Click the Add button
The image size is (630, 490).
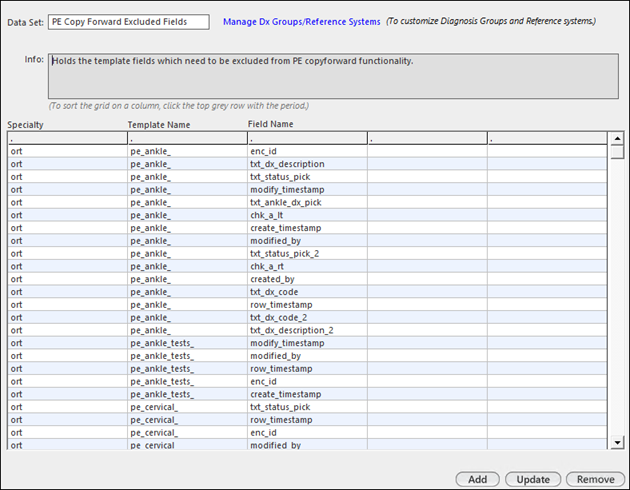pyautogui.click(x=477, y=479)
